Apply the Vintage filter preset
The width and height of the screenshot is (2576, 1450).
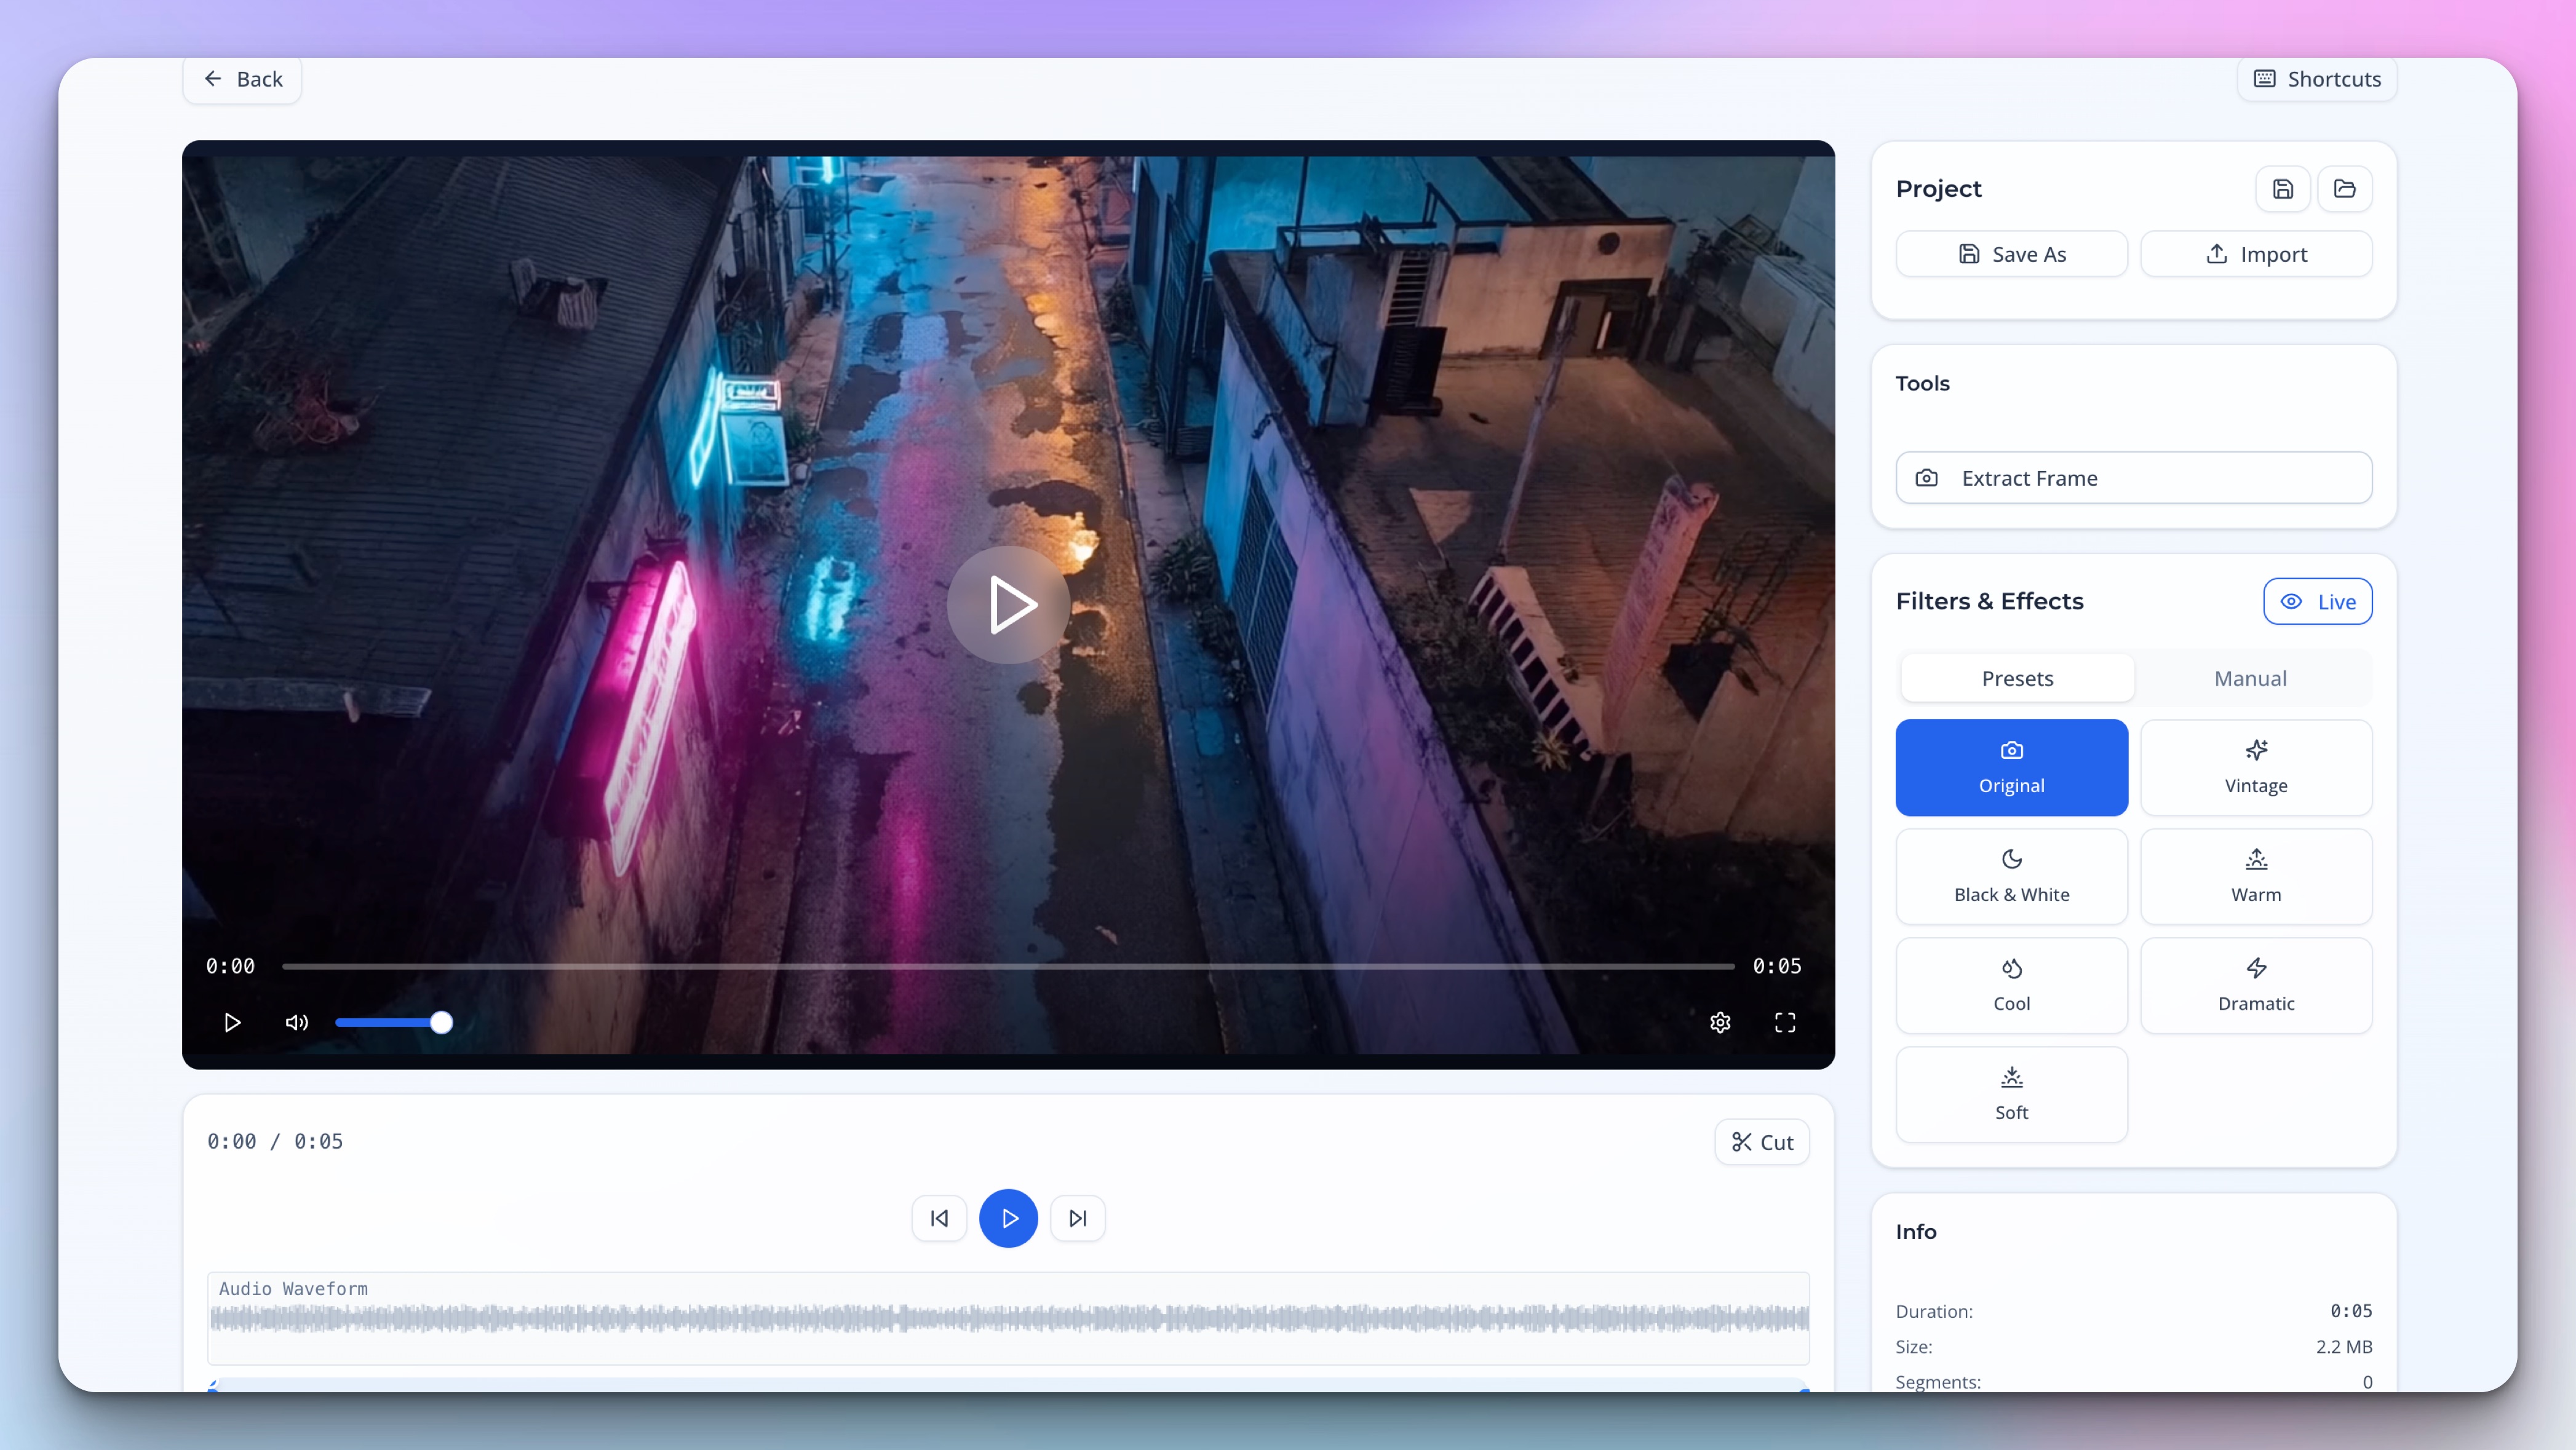coord(2256,767)
